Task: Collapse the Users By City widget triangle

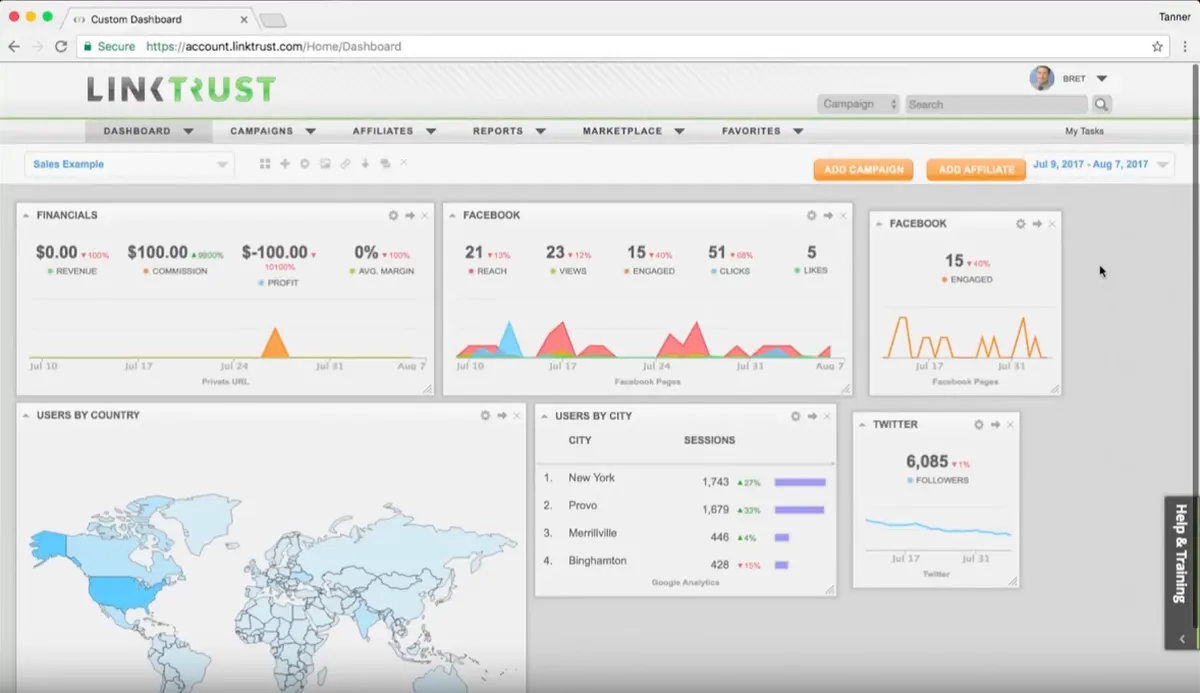Action: point(545,417)
